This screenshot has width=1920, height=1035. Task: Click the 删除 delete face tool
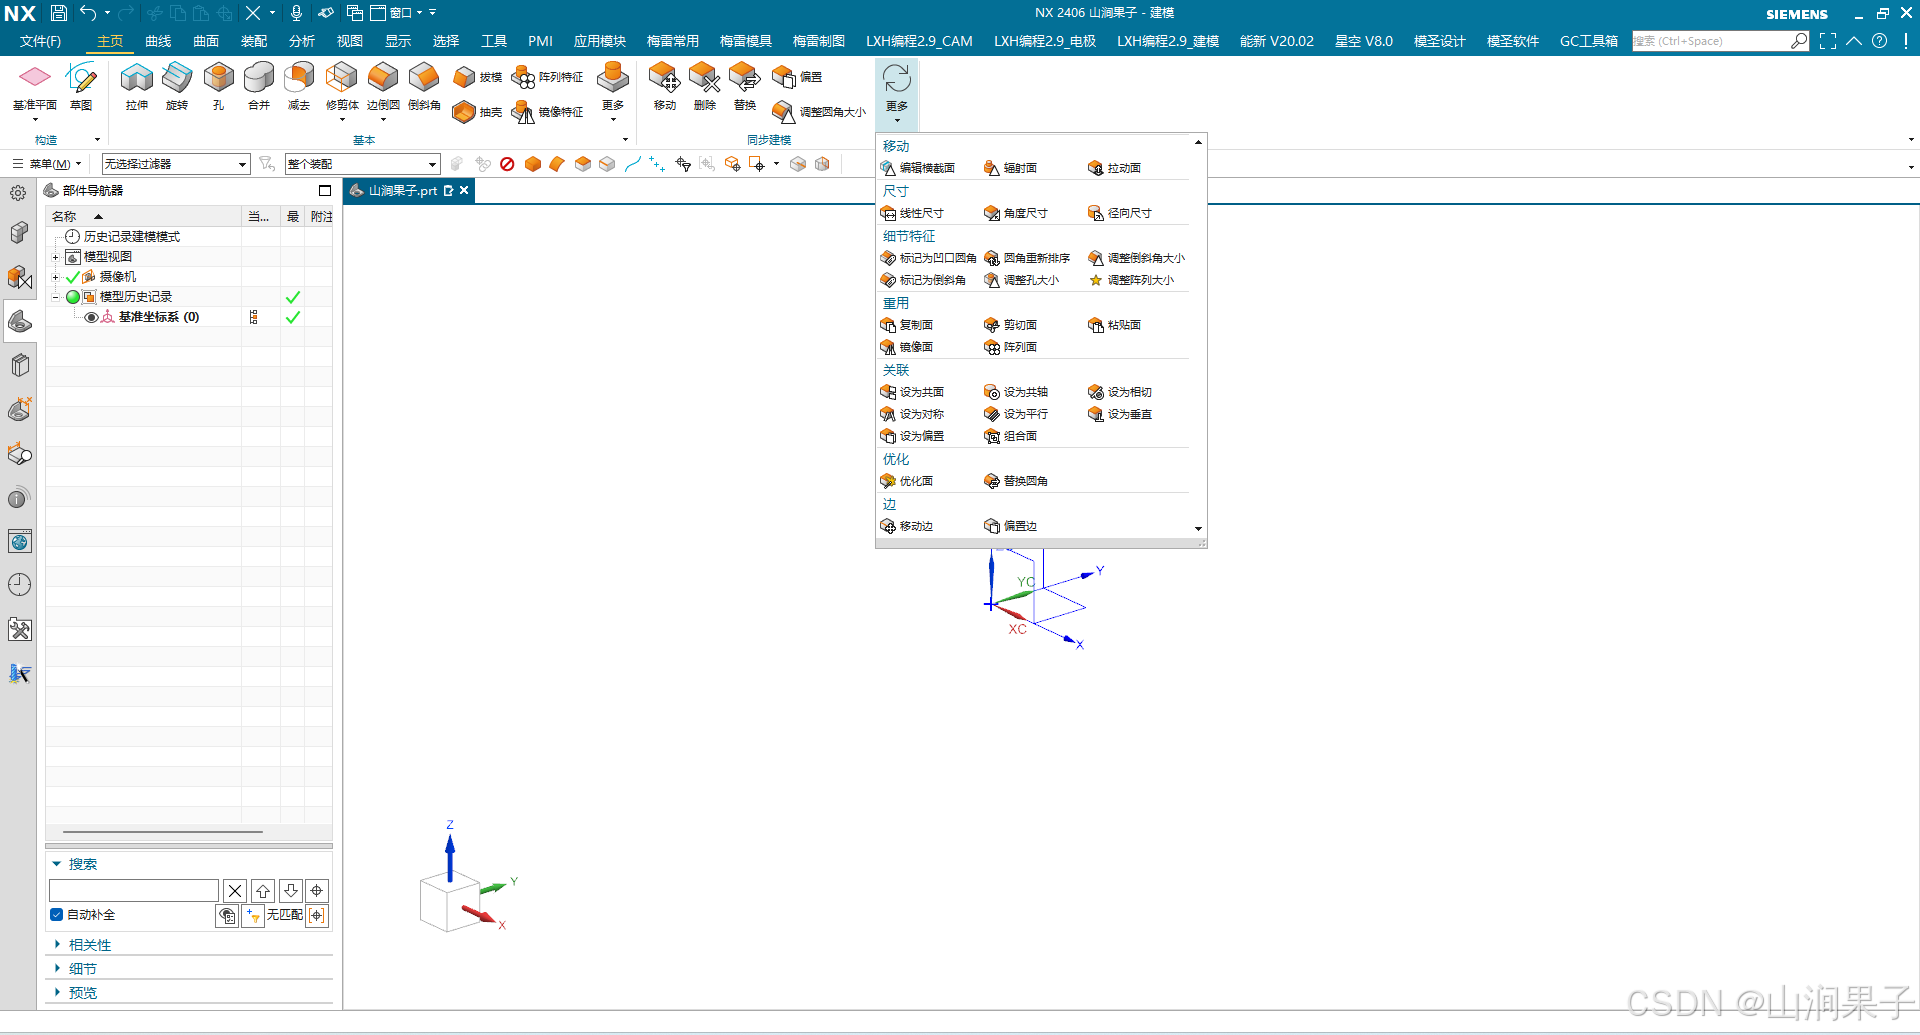[704, 86]
